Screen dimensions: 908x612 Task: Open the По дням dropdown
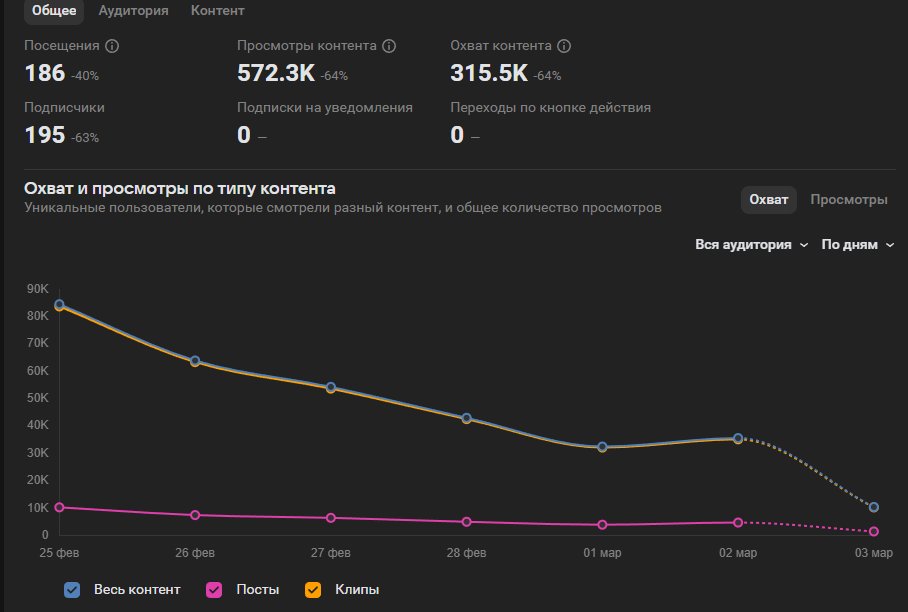tap(857, 244)
